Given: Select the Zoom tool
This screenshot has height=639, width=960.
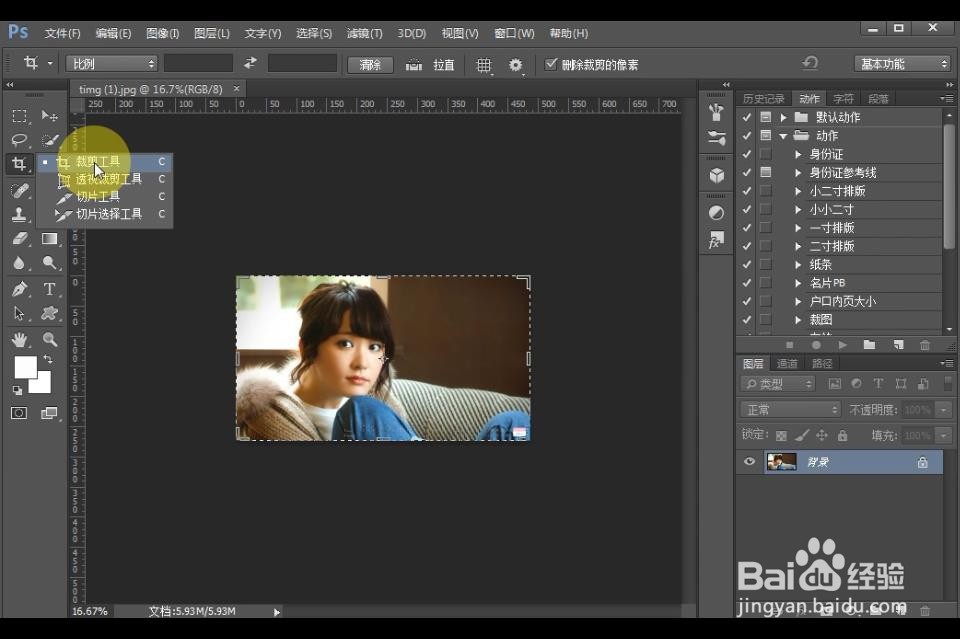Looking at the screenshot, I should click(50, 339).
